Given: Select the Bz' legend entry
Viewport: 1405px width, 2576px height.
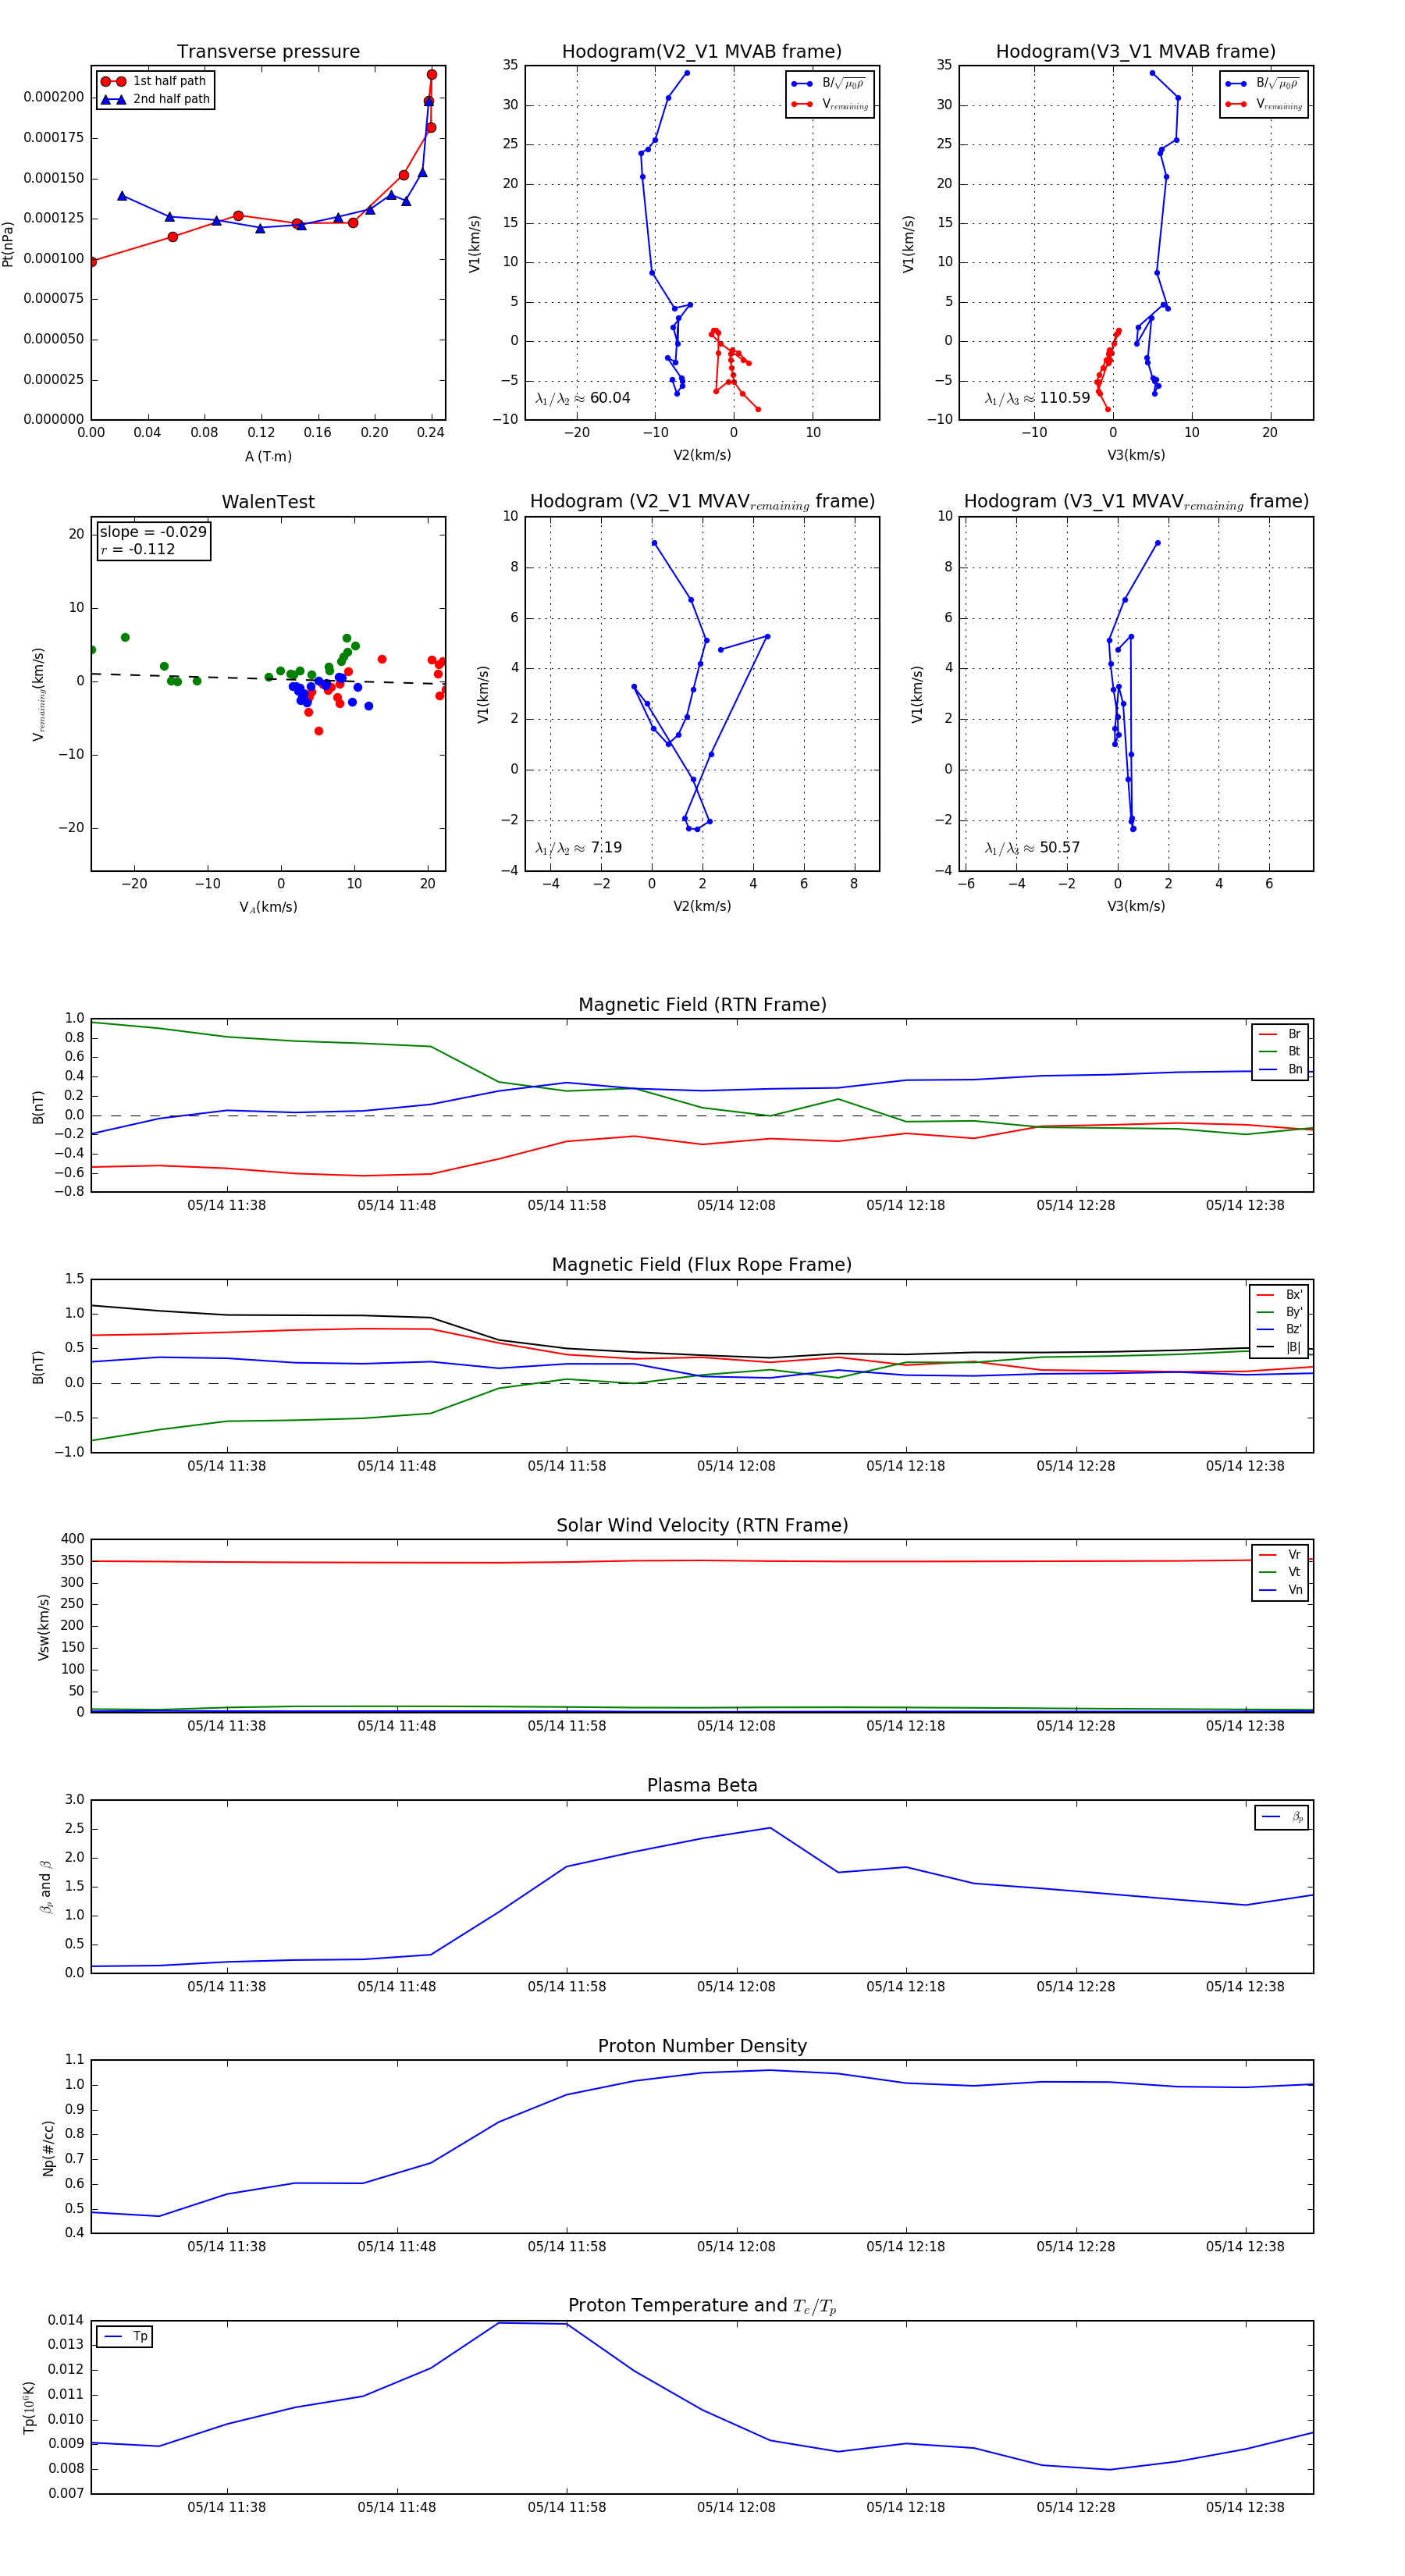Looking at the screenshot, I should point(1280,1330).
